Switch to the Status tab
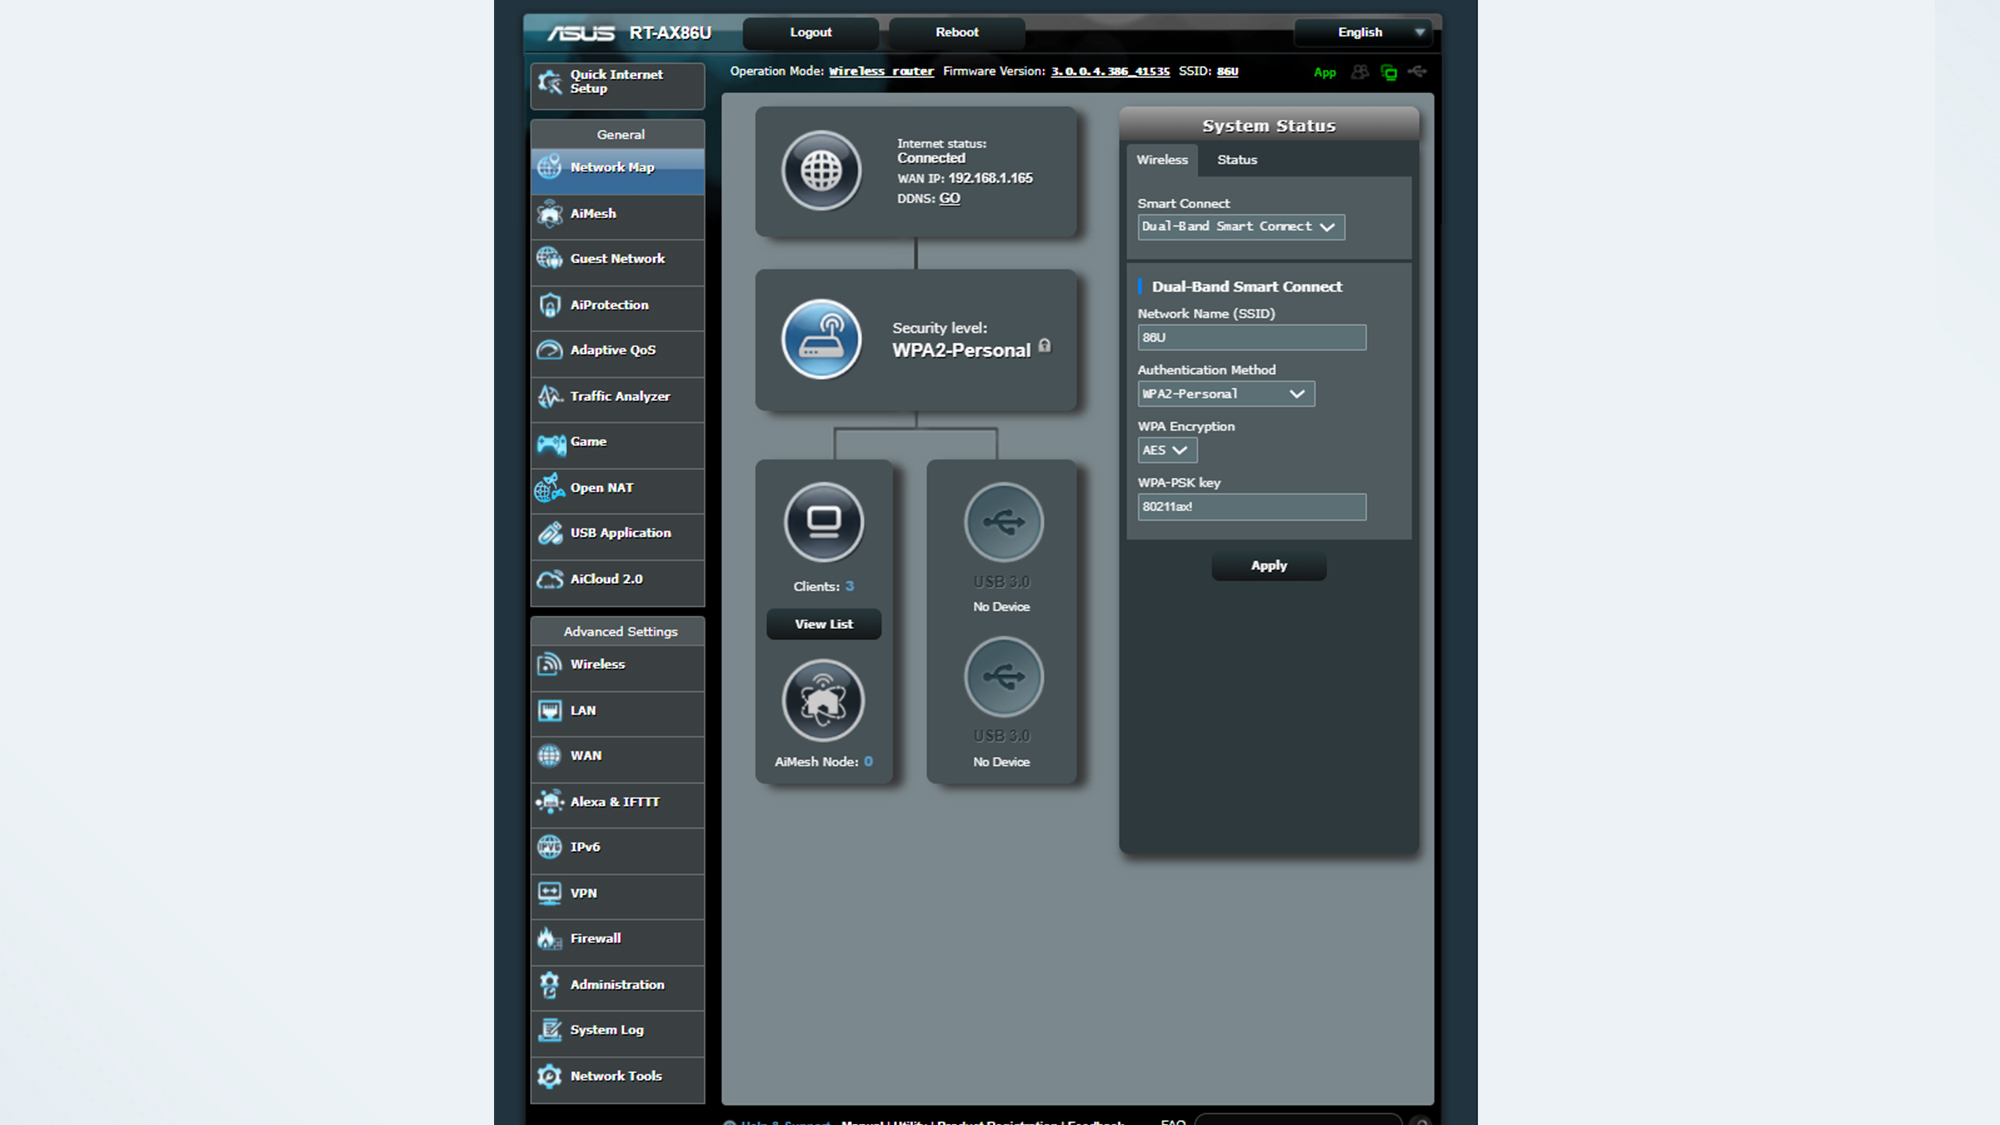 tap(1236, 158)
